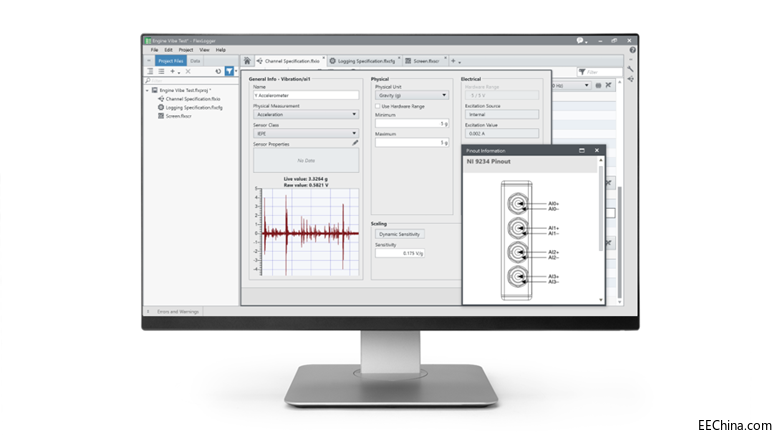This screenshot has height=438, width=780.
Task: Maximize the Pinout Information window
Action: [x=582, y=150]
